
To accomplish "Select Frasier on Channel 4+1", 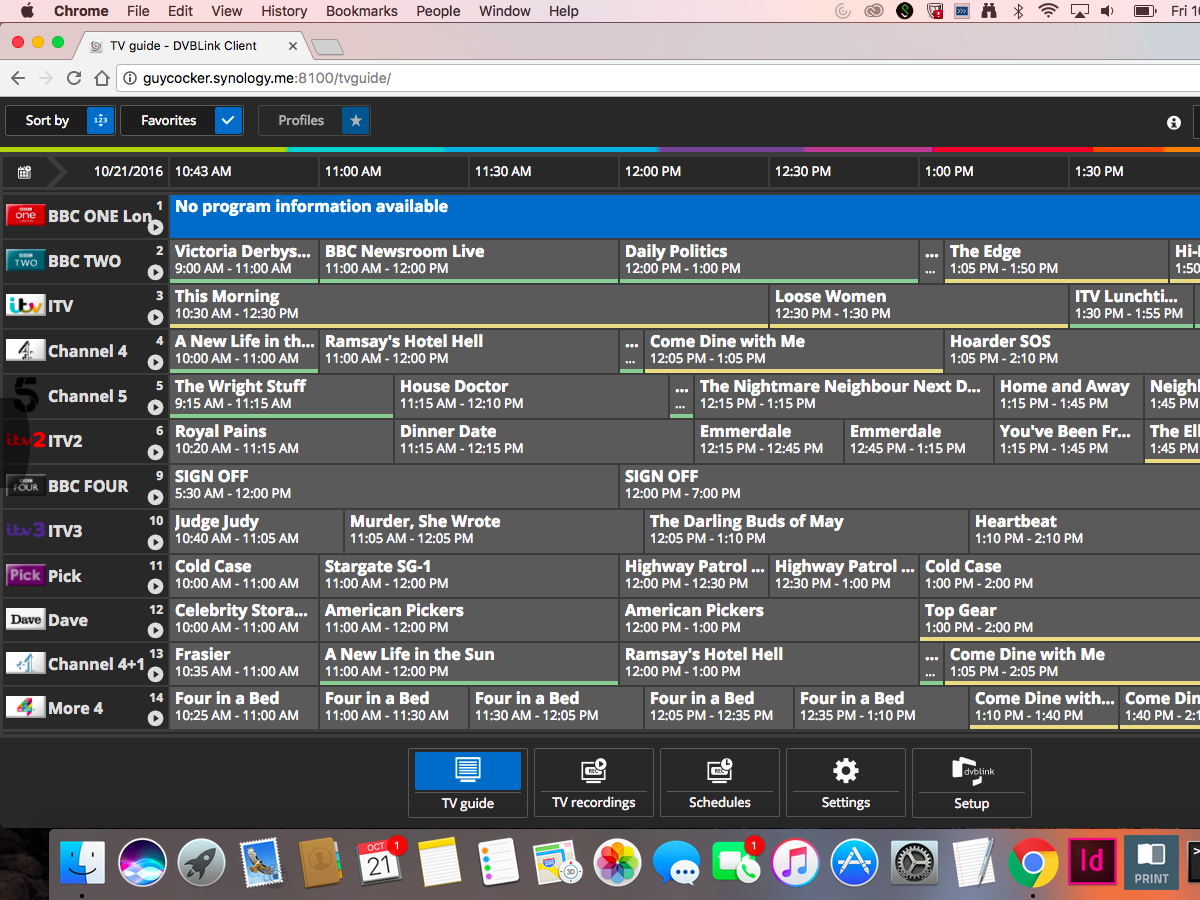I will coord(244,663).
